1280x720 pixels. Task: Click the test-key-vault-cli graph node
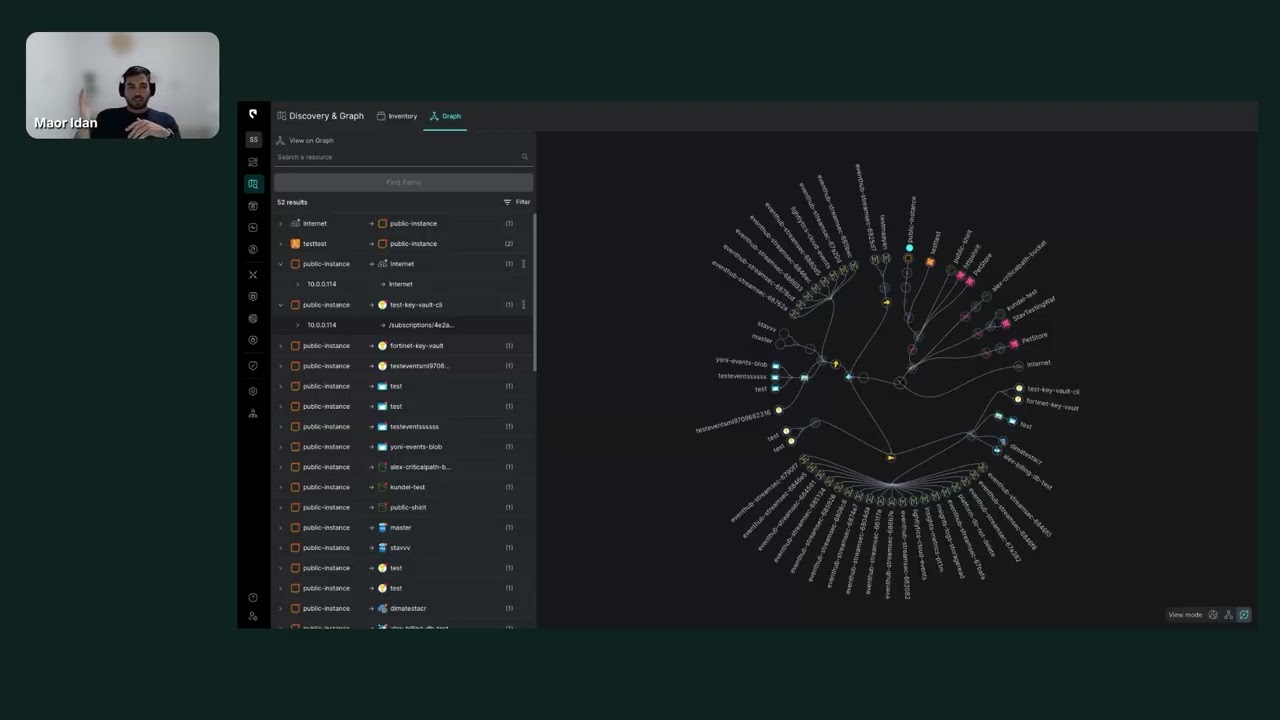click(1019, 388)
